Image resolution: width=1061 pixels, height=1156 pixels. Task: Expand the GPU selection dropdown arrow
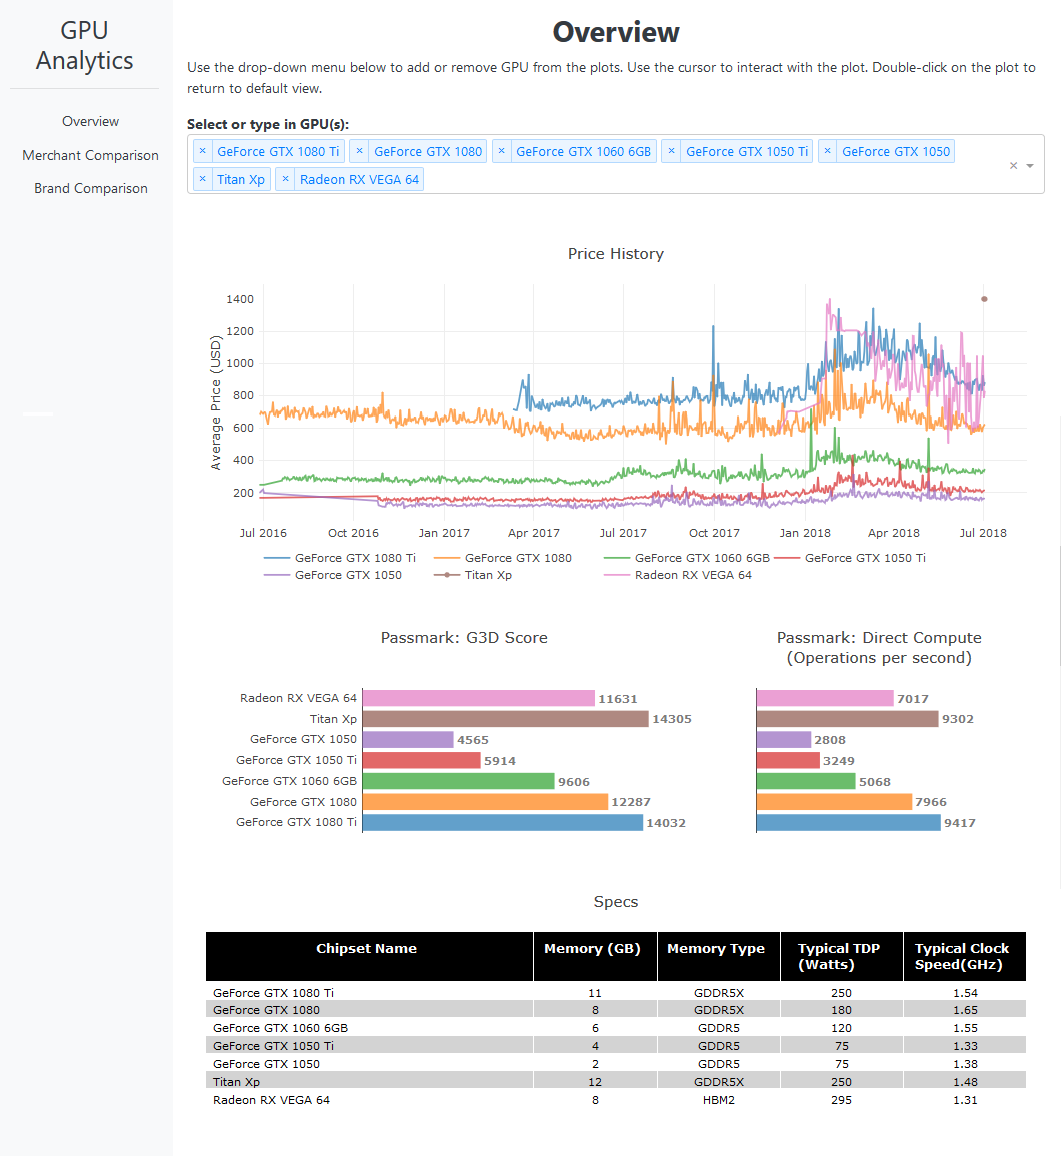1030,166
